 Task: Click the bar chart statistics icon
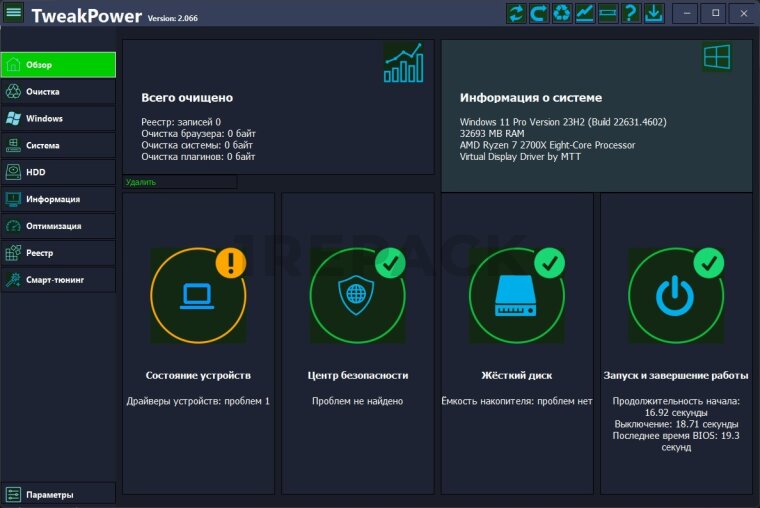pyautogui.click(x=403, y=62)
